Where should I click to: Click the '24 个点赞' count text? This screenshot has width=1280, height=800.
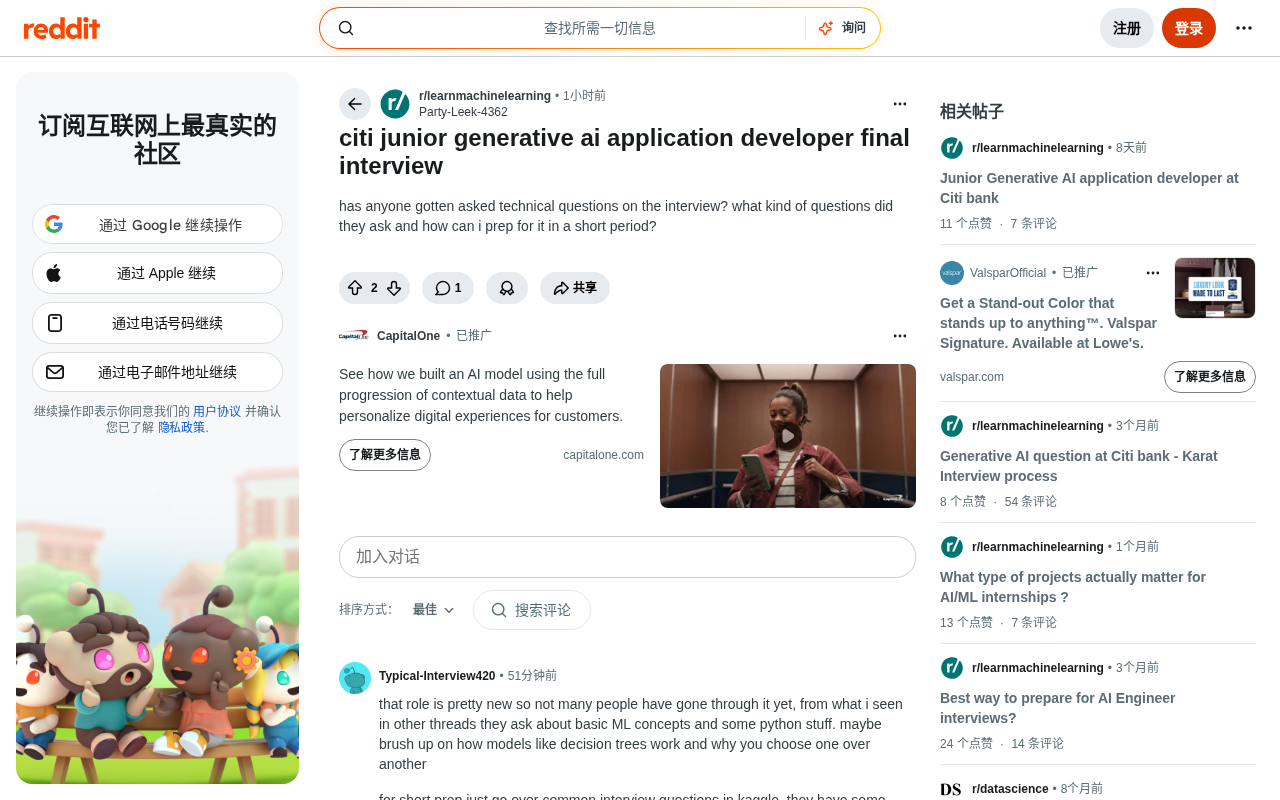point(966,744)
